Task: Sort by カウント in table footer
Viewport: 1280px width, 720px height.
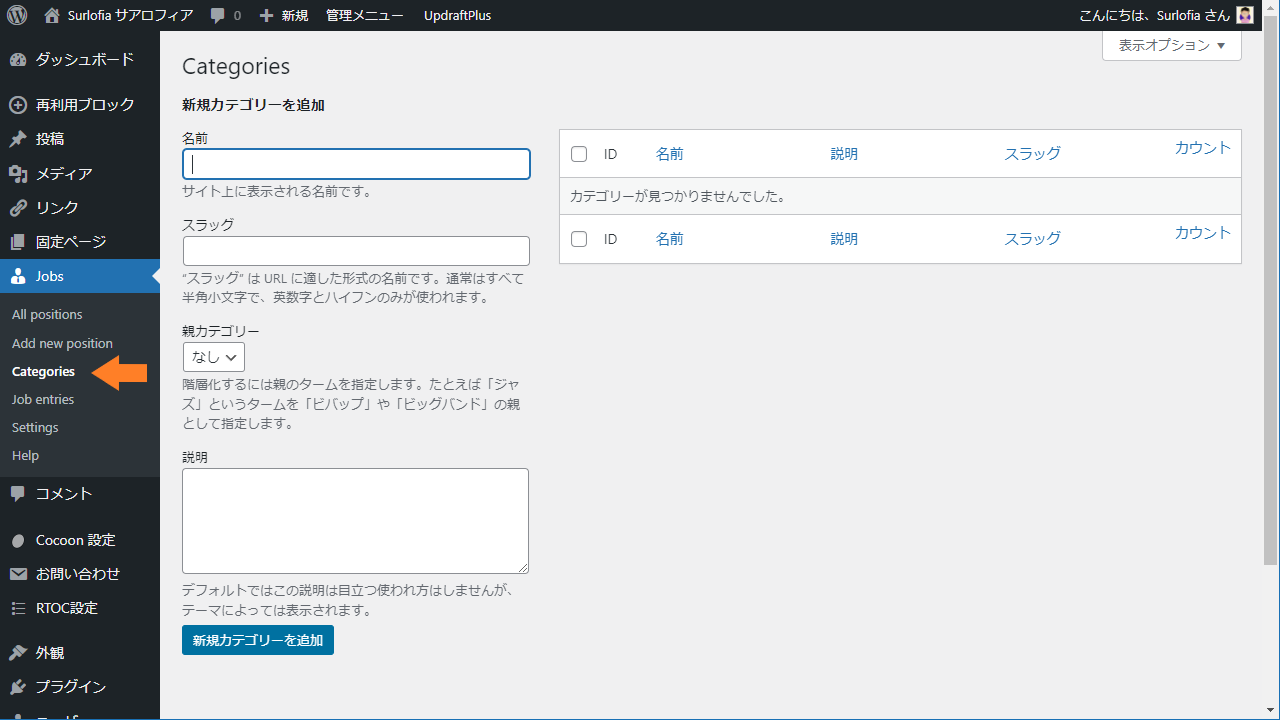Action: [x=1203, y=233]
